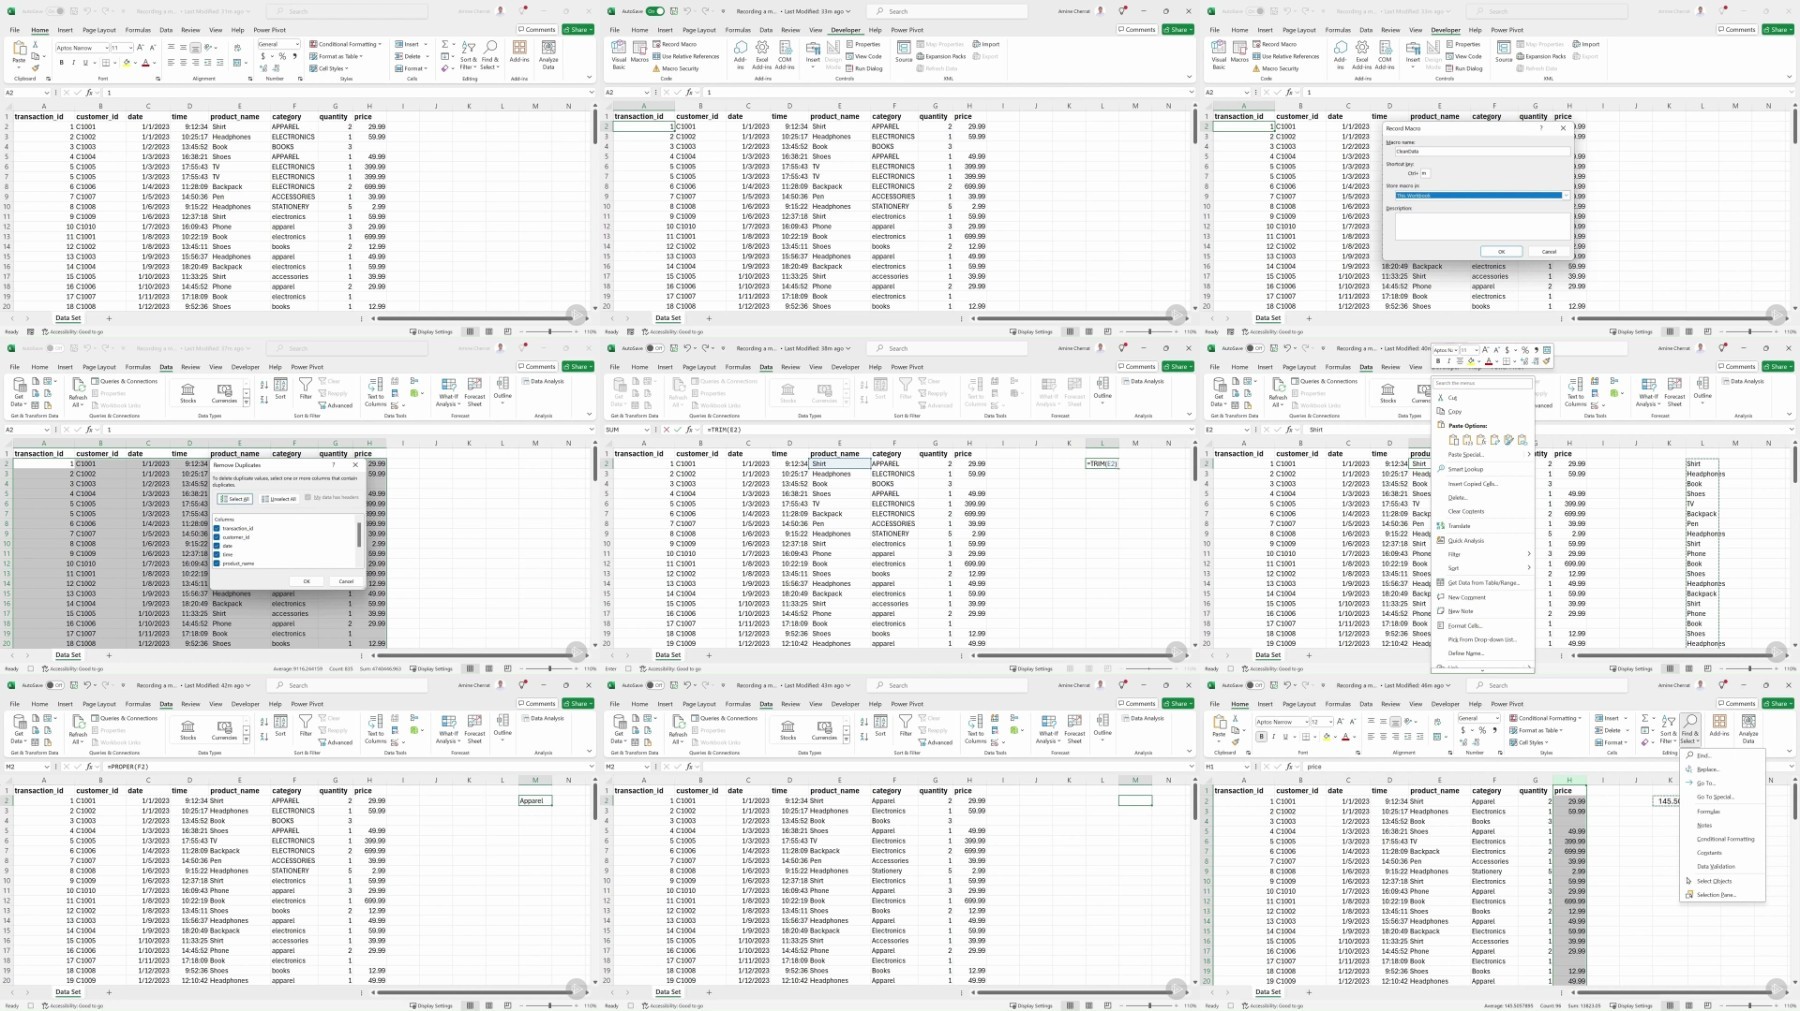The width and height of the screenshot is (1800, 1011).
Task: Click the Macro name field in Record Macro dialog
Action: pyautogui.click(x=1482, y=151)
